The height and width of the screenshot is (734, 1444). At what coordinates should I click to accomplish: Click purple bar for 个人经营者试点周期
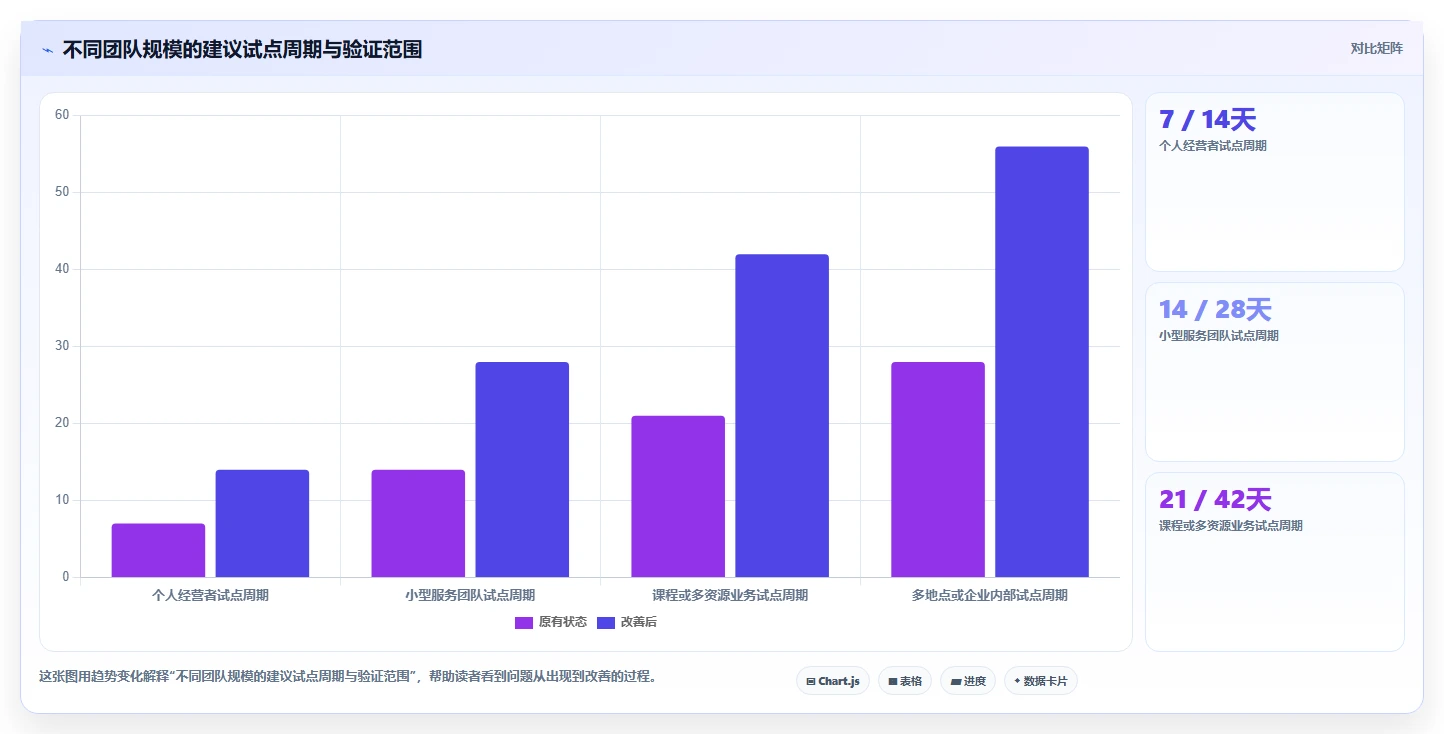(158, 550)
